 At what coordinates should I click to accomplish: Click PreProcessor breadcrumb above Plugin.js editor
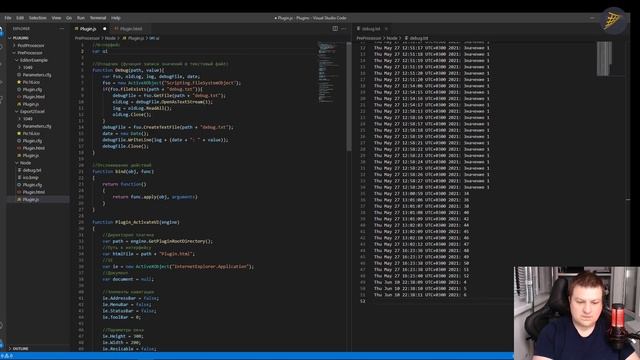87,38
